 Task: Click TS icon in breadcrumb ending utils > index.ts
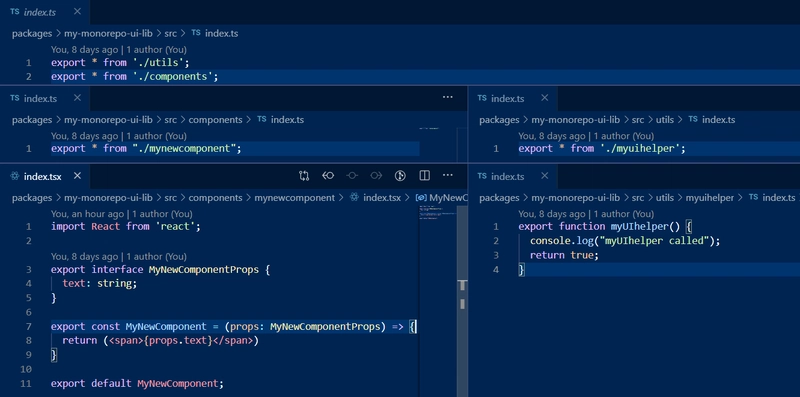coord(693,119)
